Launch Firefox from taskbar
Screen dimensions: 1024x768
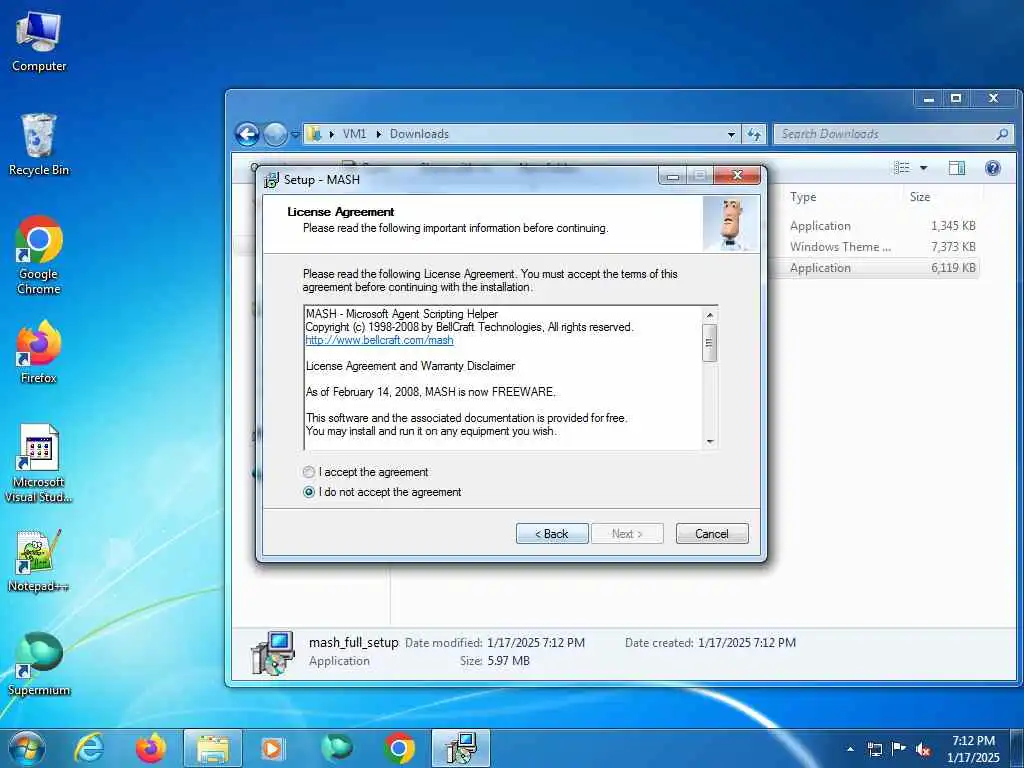[150, 748]
